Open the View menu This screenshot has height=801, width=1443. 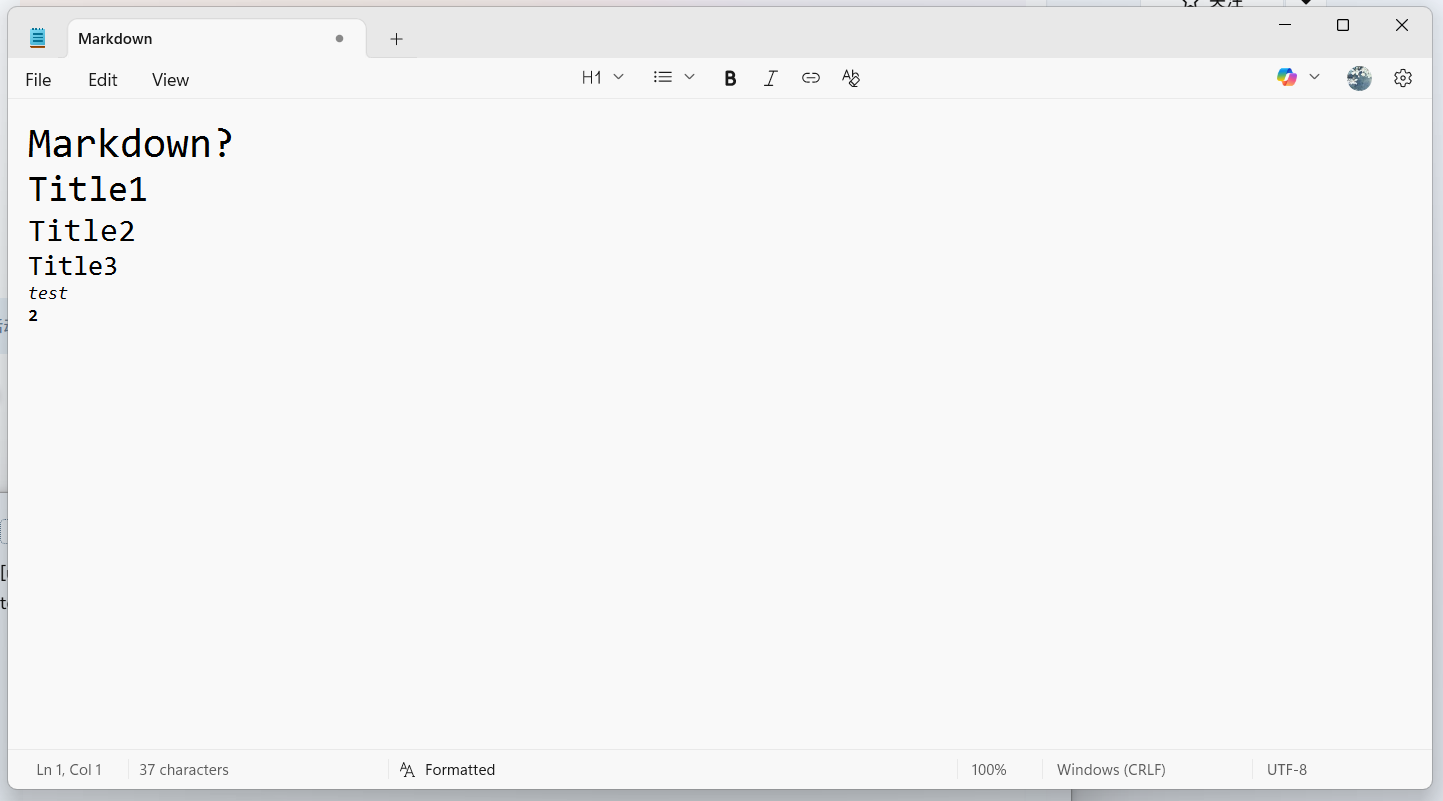pos(170,80)
